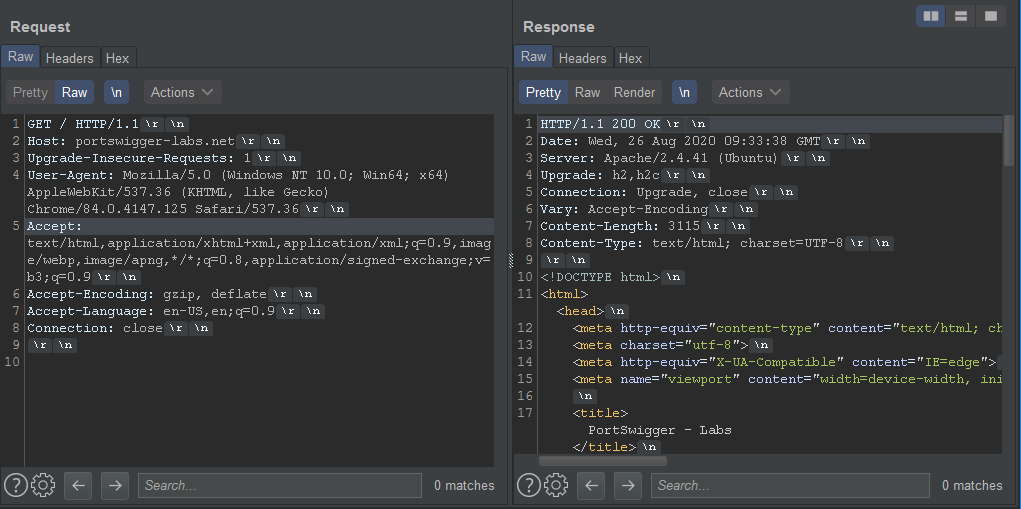Image resolution: width=1021 pixels, height=509 pixels.
Task: Click the 'PortSwigger - Labs' title text
Action: tap(660, 430)
